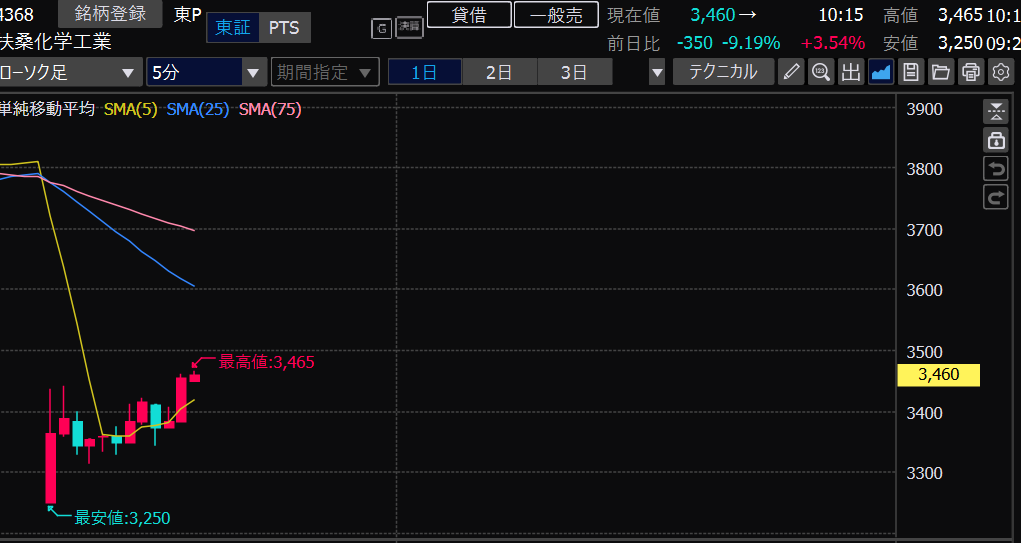The height and width of the screenshot is (543, 1021).
Task: Select the 2日 period tab
Action: [499, 72]
